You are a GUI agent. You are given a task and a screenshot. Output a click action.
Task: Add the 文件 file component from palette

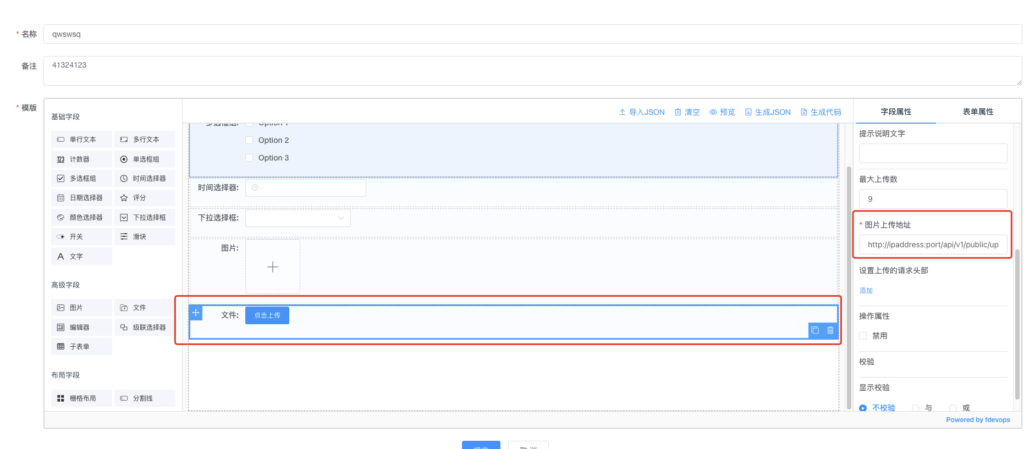click(144, 307)
